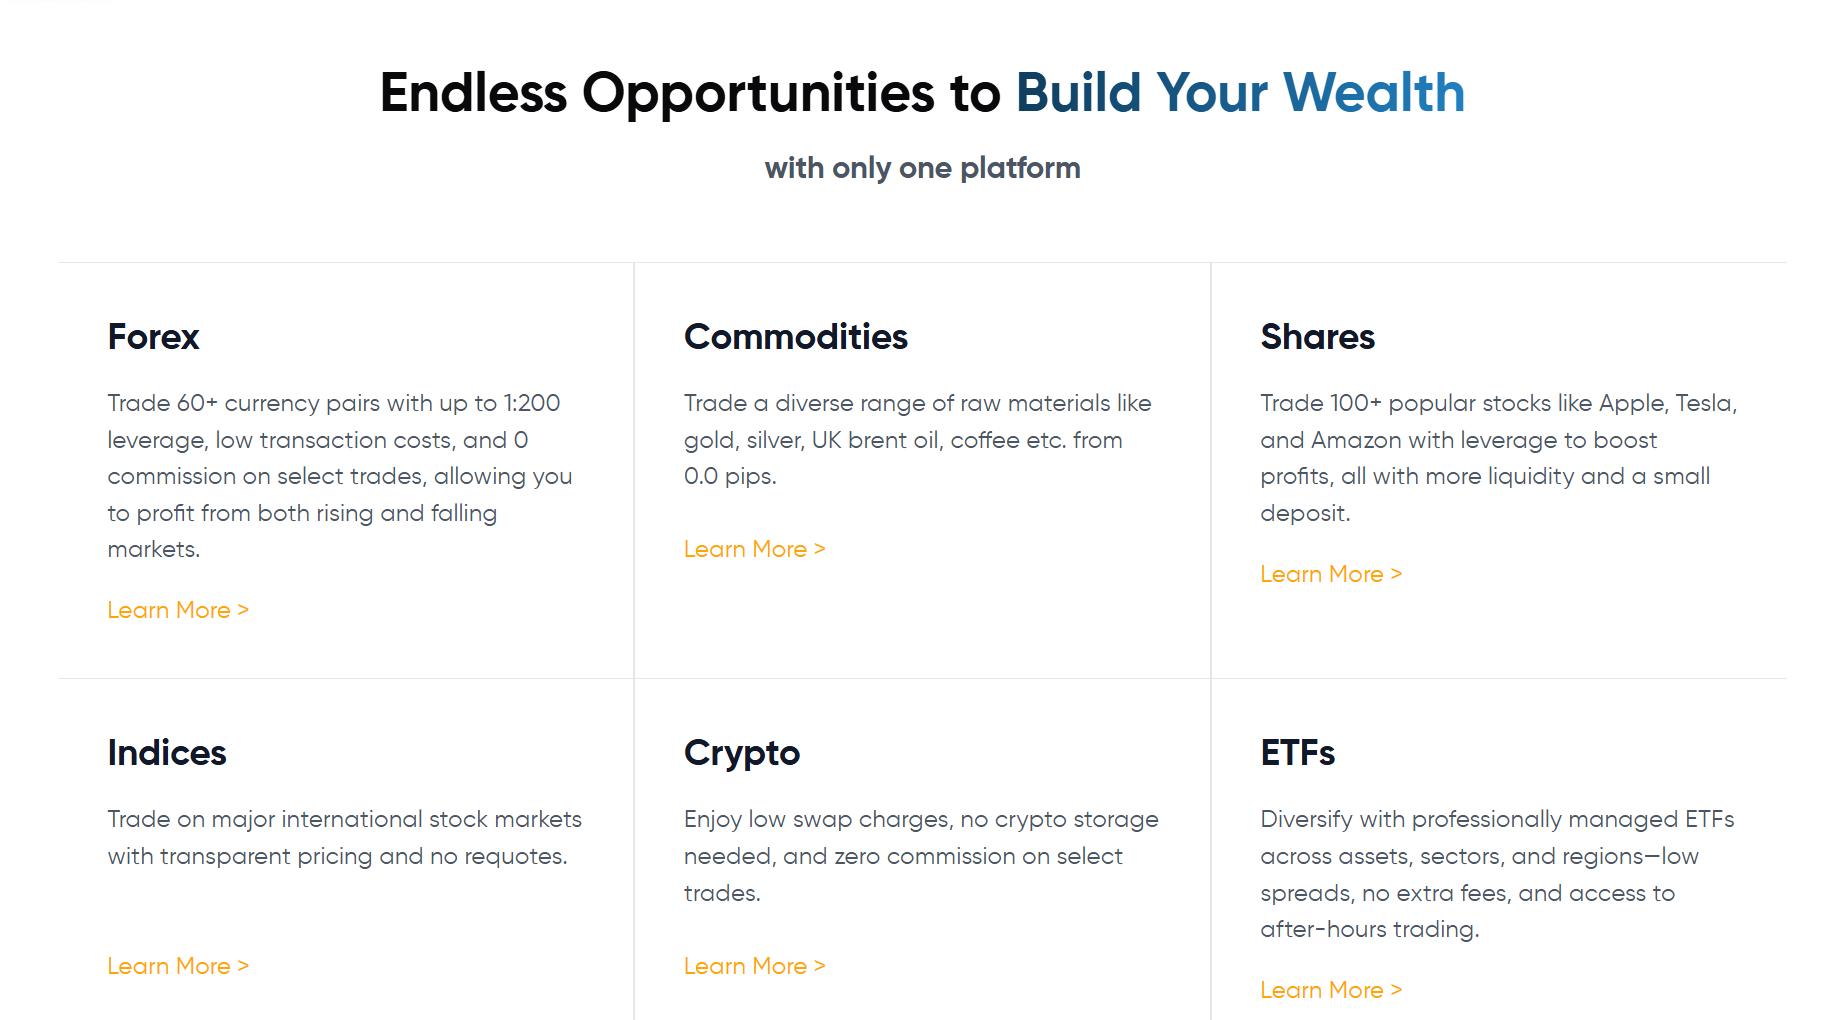The height and width of the screenshot is (1020, 1832).
Task: Click the Forex currency pairs description
Action: [340, 476]
